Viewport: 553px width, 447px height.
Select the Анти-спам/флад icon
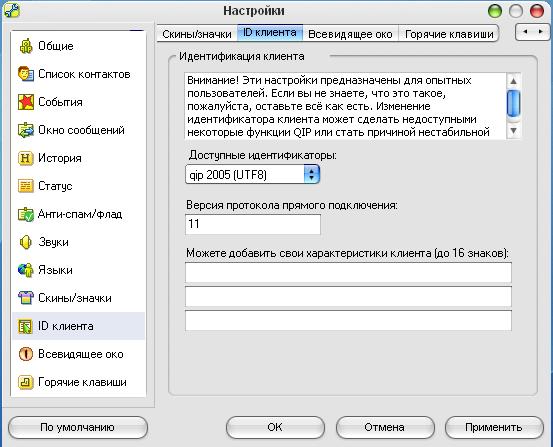pyautogui.click(x=26, y=214)
